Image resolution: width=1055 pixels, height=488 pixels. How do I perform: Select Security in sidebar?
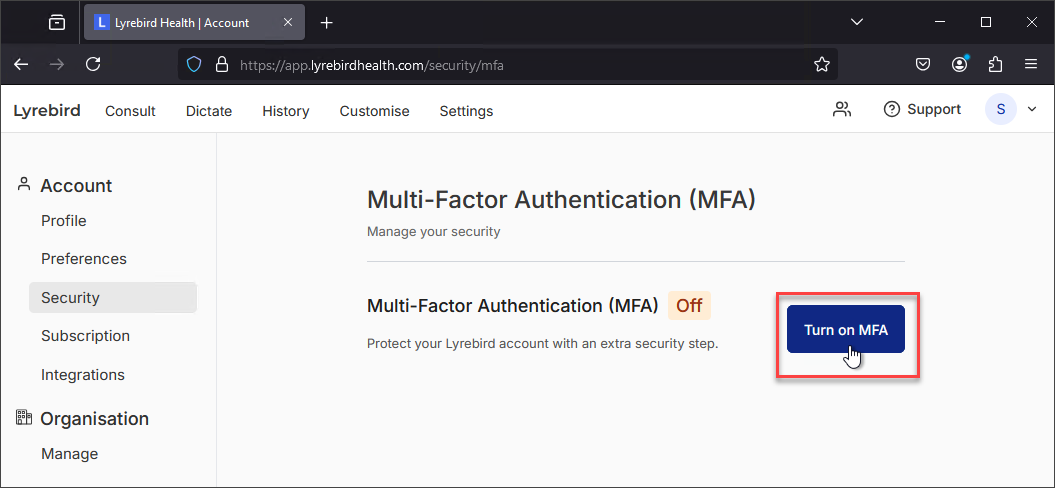113,298
